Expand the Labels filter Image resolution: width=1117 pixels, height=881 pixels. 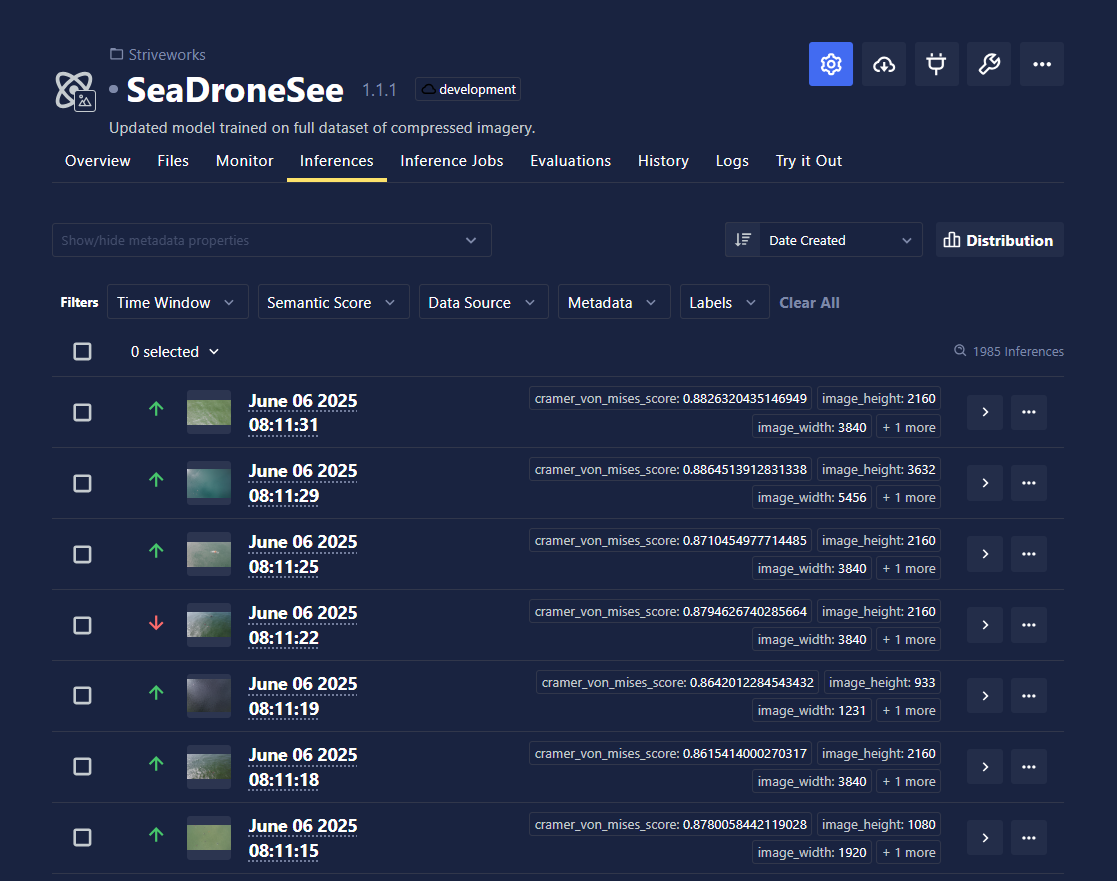click(x=724, y=302)
